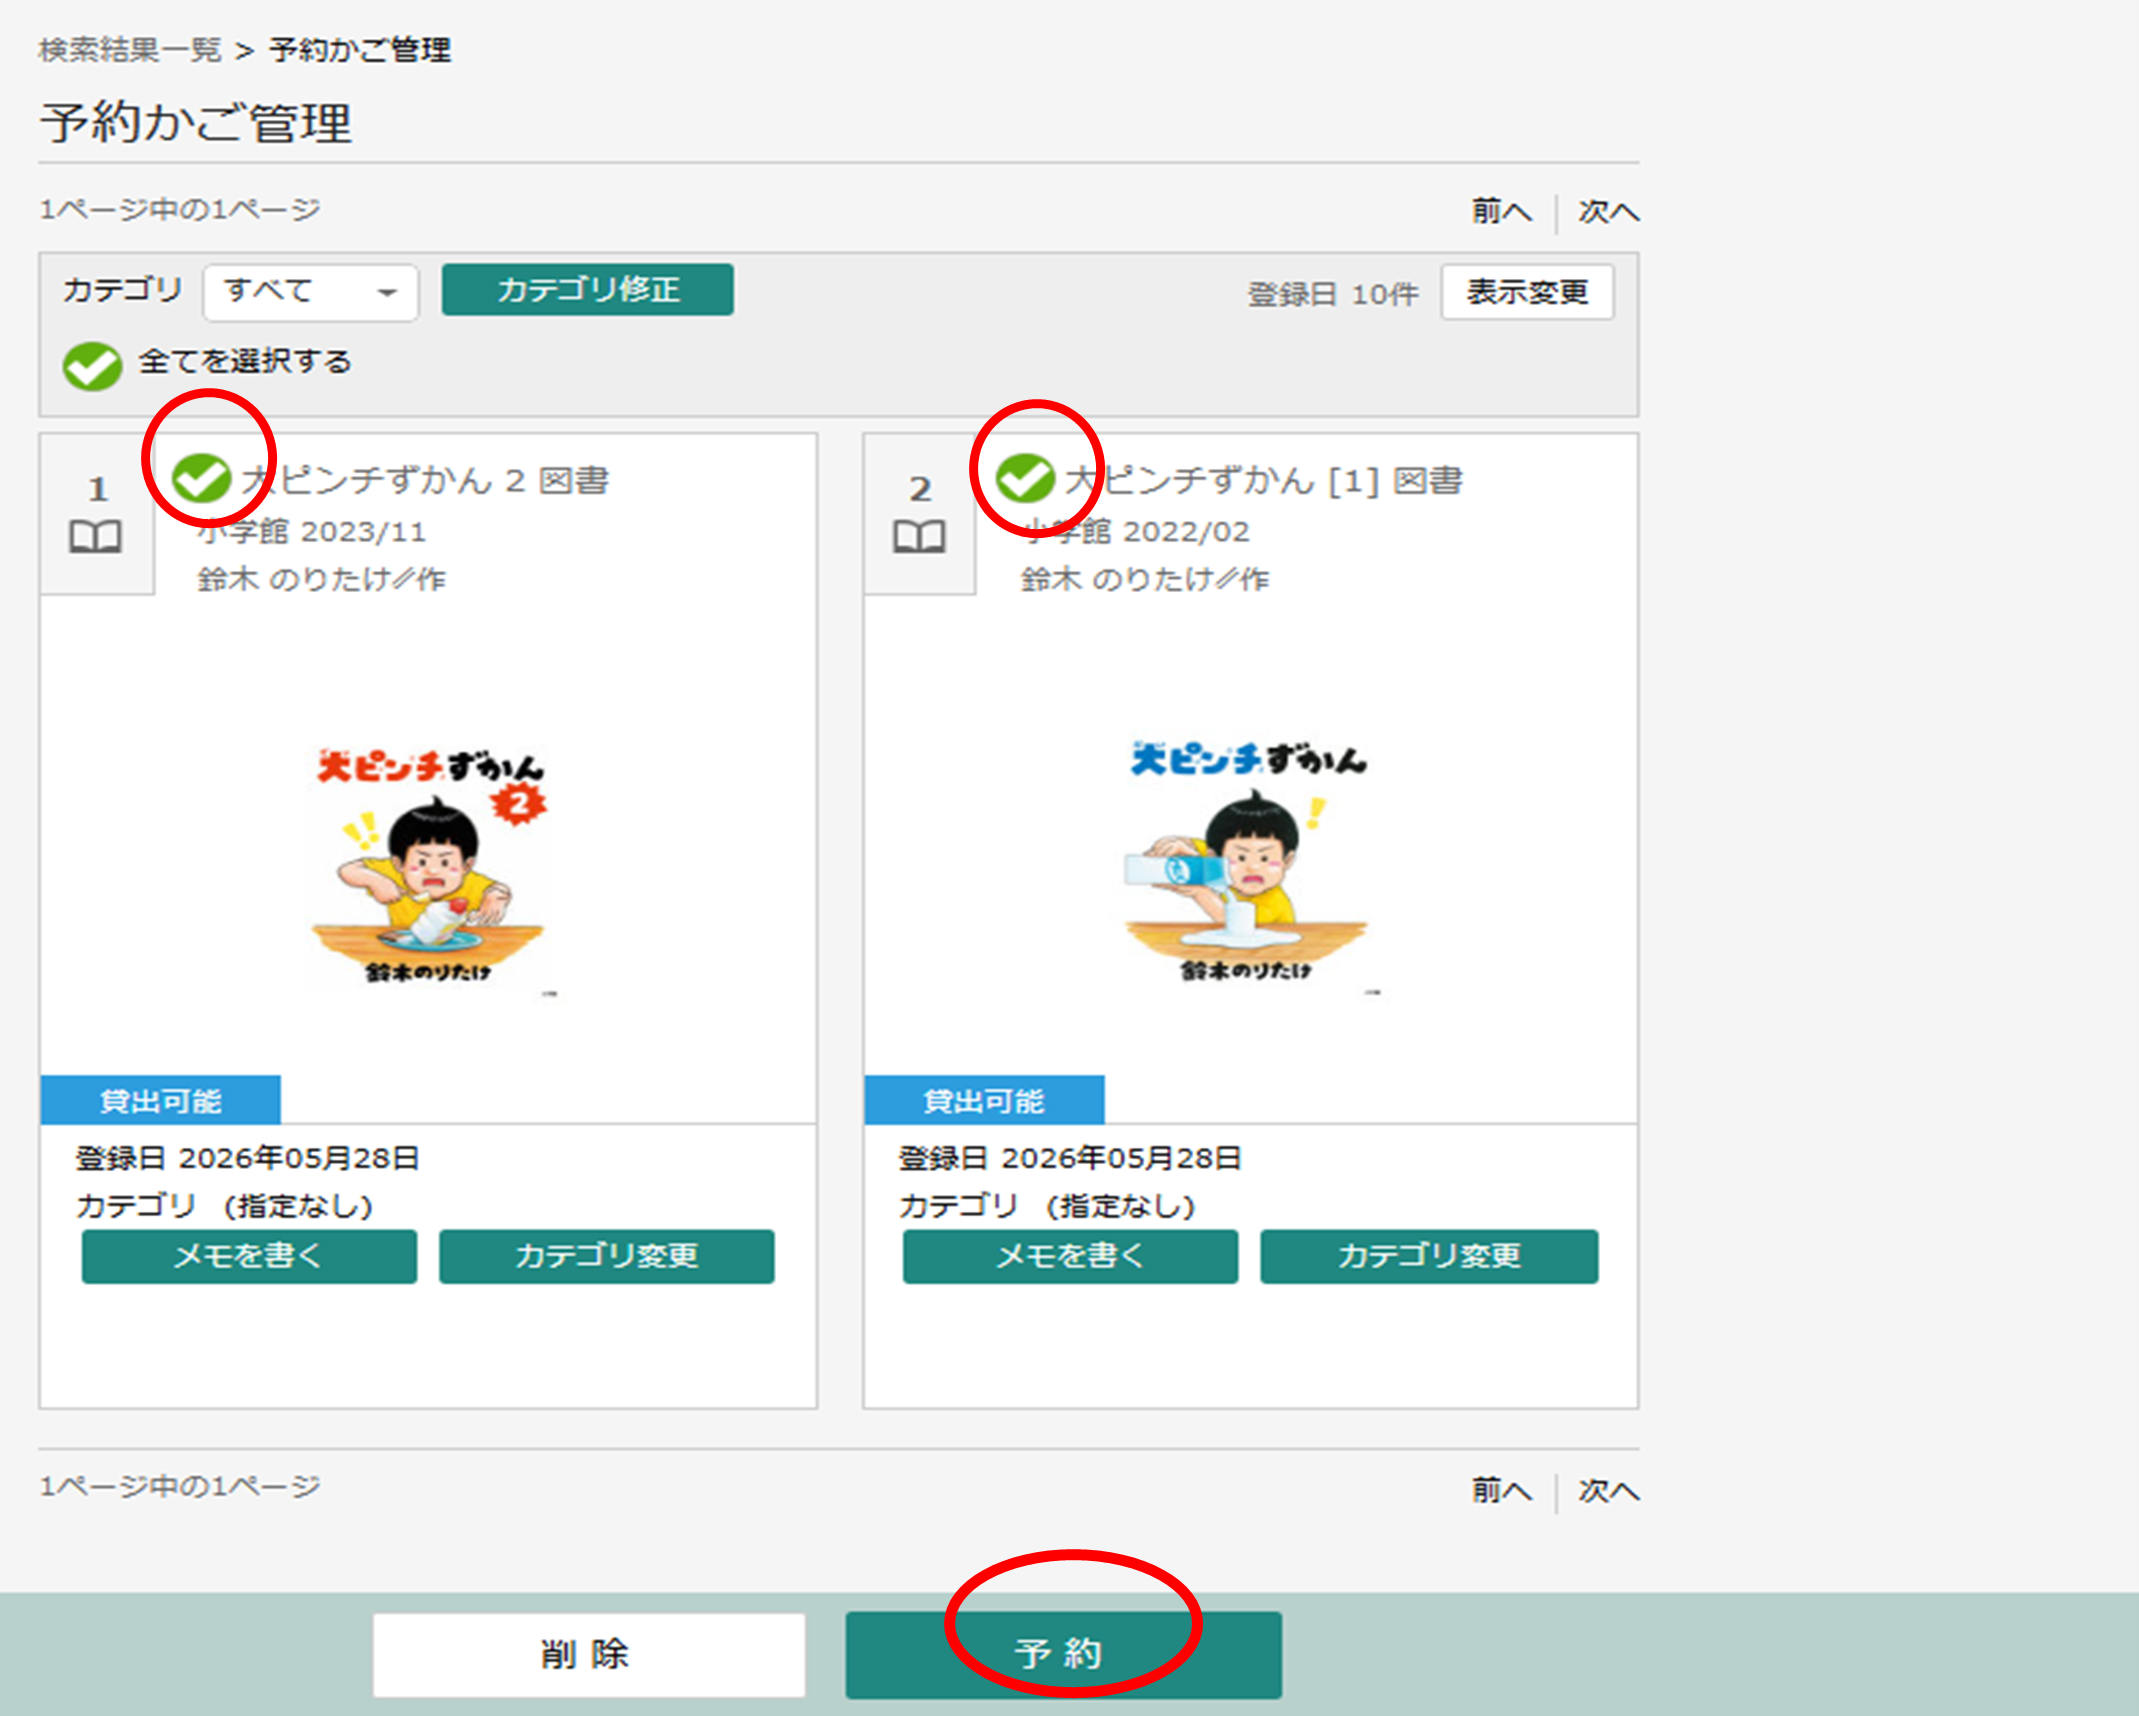Click the book icon under item number 1
This screenshot has width=2139, height=1716.
click(96, 536)
